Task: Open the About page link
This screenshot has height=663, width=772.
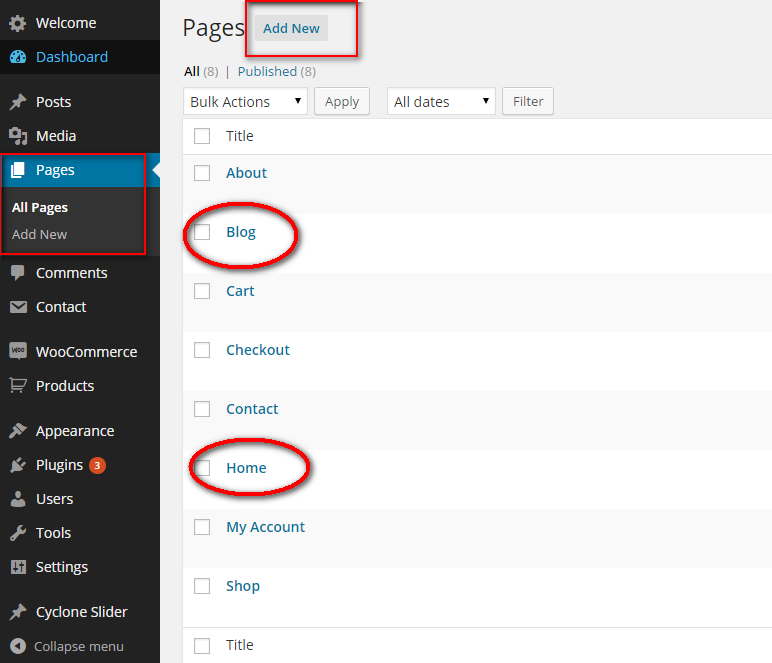Action: tap(246, 173)
